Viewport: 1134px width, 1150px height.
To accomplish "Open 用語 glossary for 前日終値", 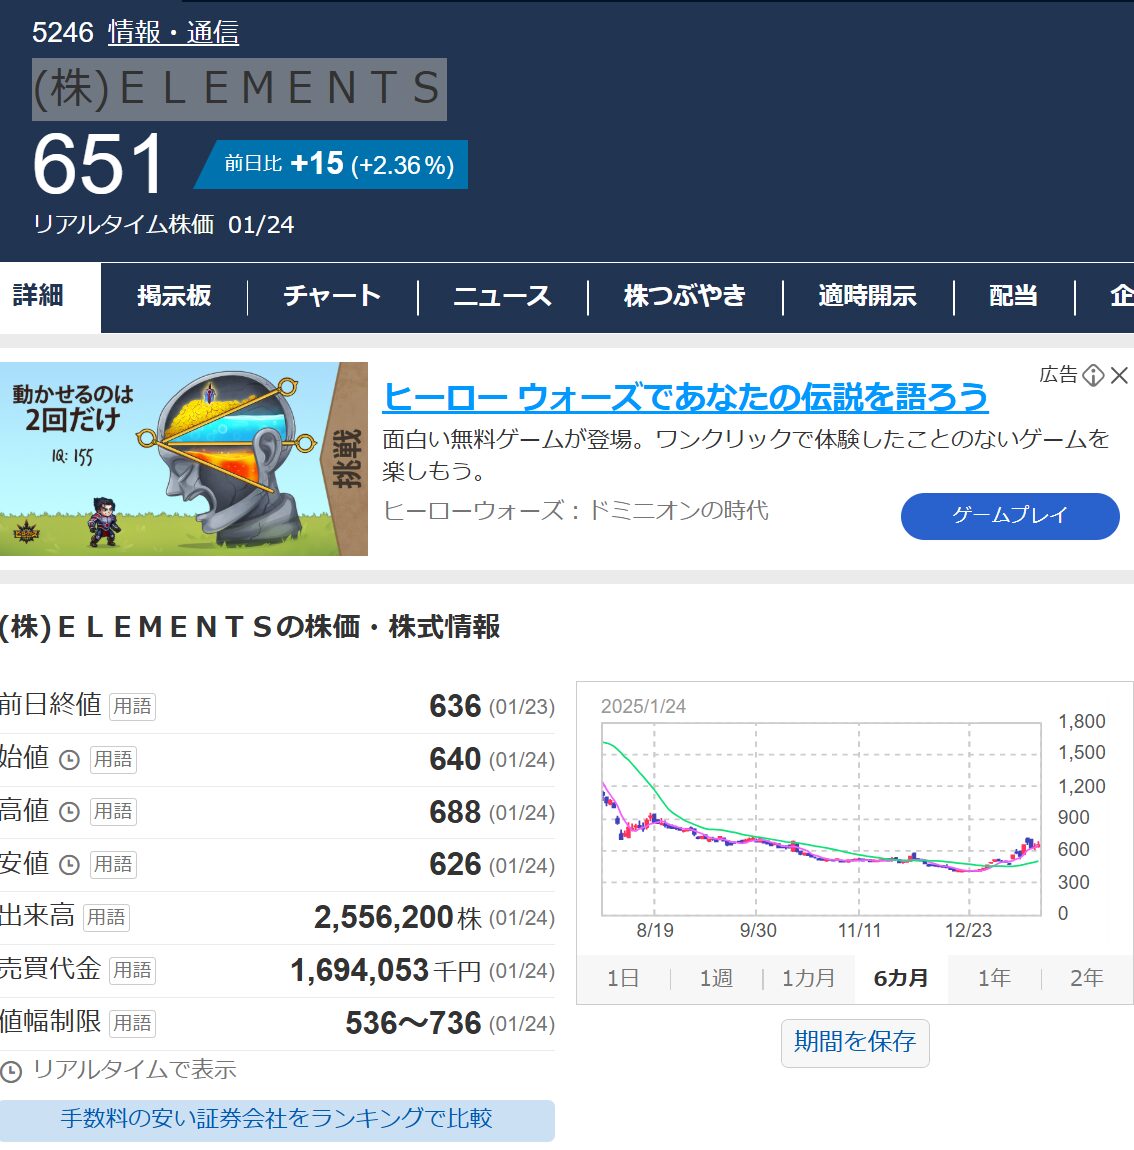I will pos(132,707).
